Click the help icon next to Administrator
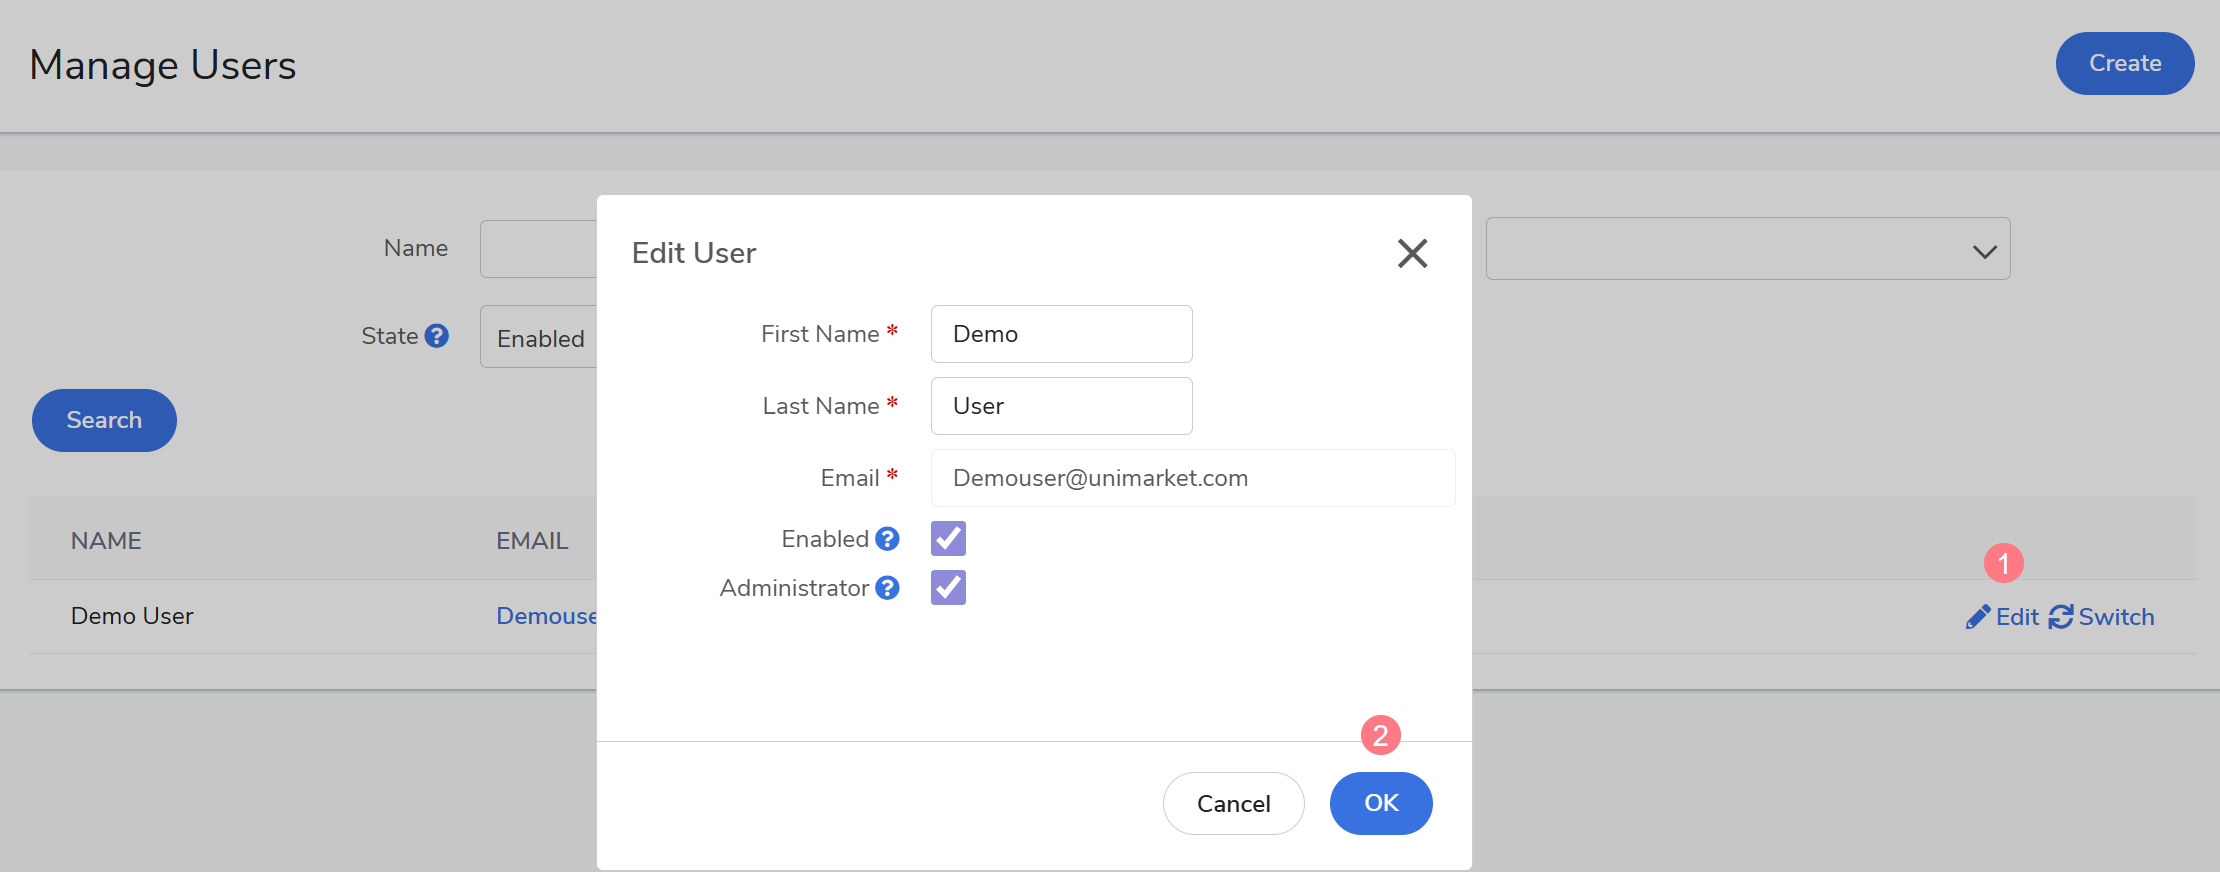 tap(887, 588)
